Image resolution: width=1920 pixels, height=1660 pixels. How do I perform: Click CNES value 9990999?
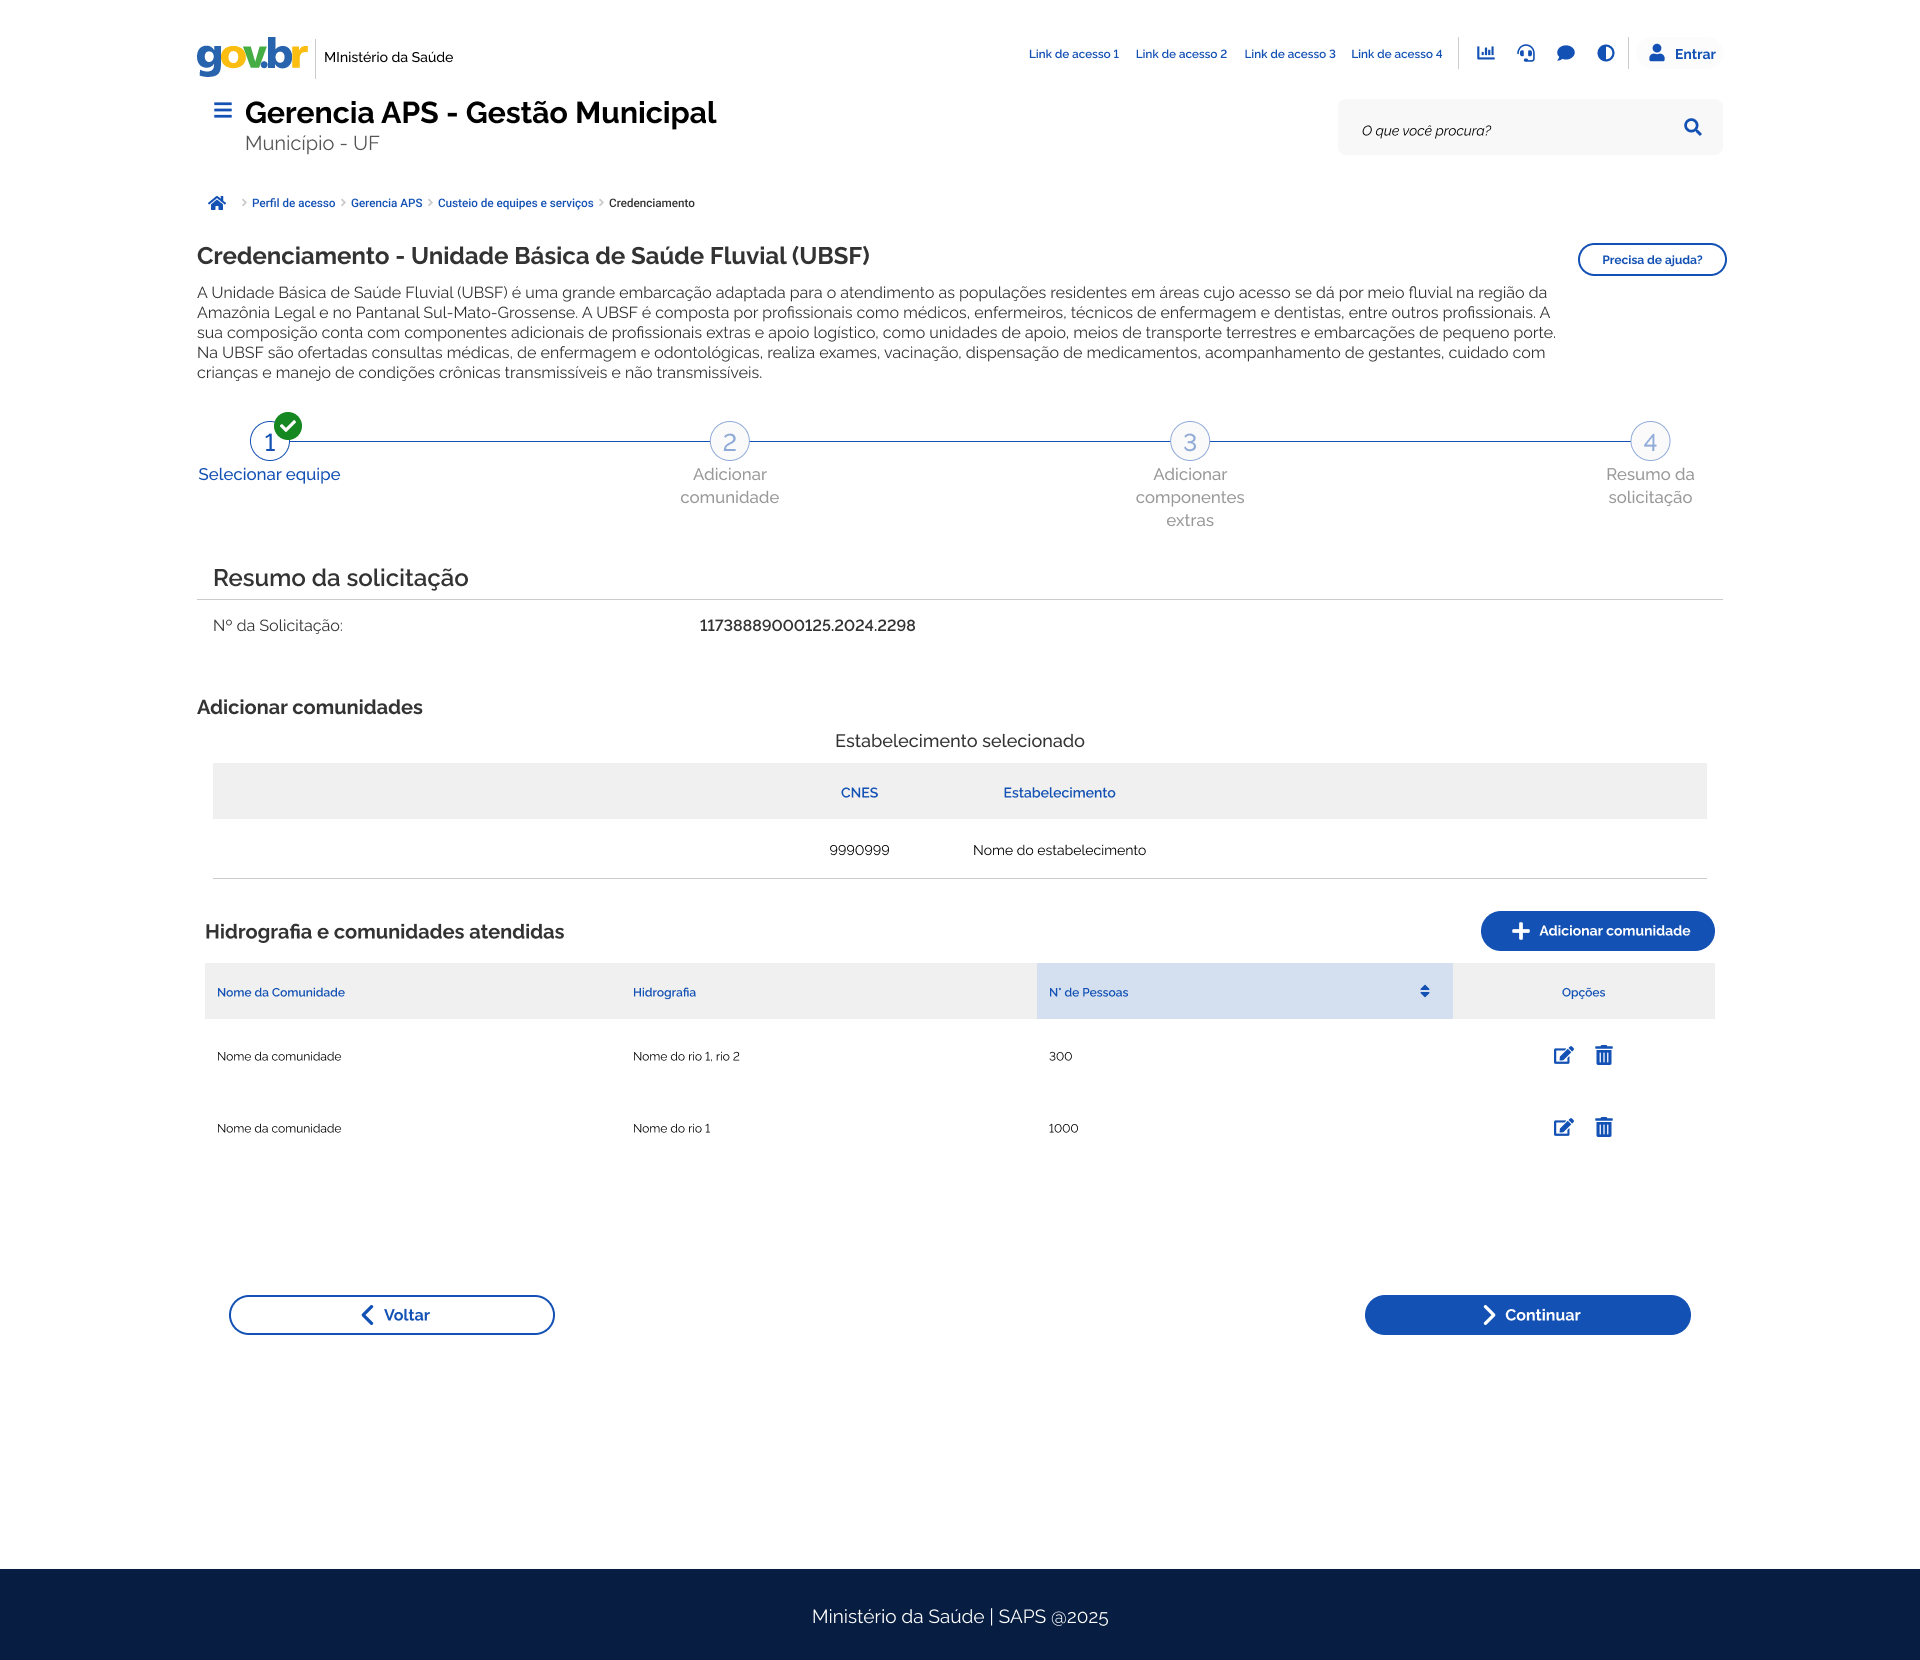tap(859, 850)
